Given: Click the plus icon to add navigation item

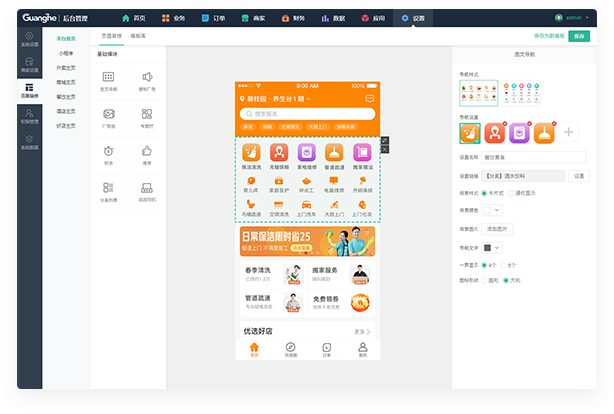Looking at the screenshot, I should point(568,132).
